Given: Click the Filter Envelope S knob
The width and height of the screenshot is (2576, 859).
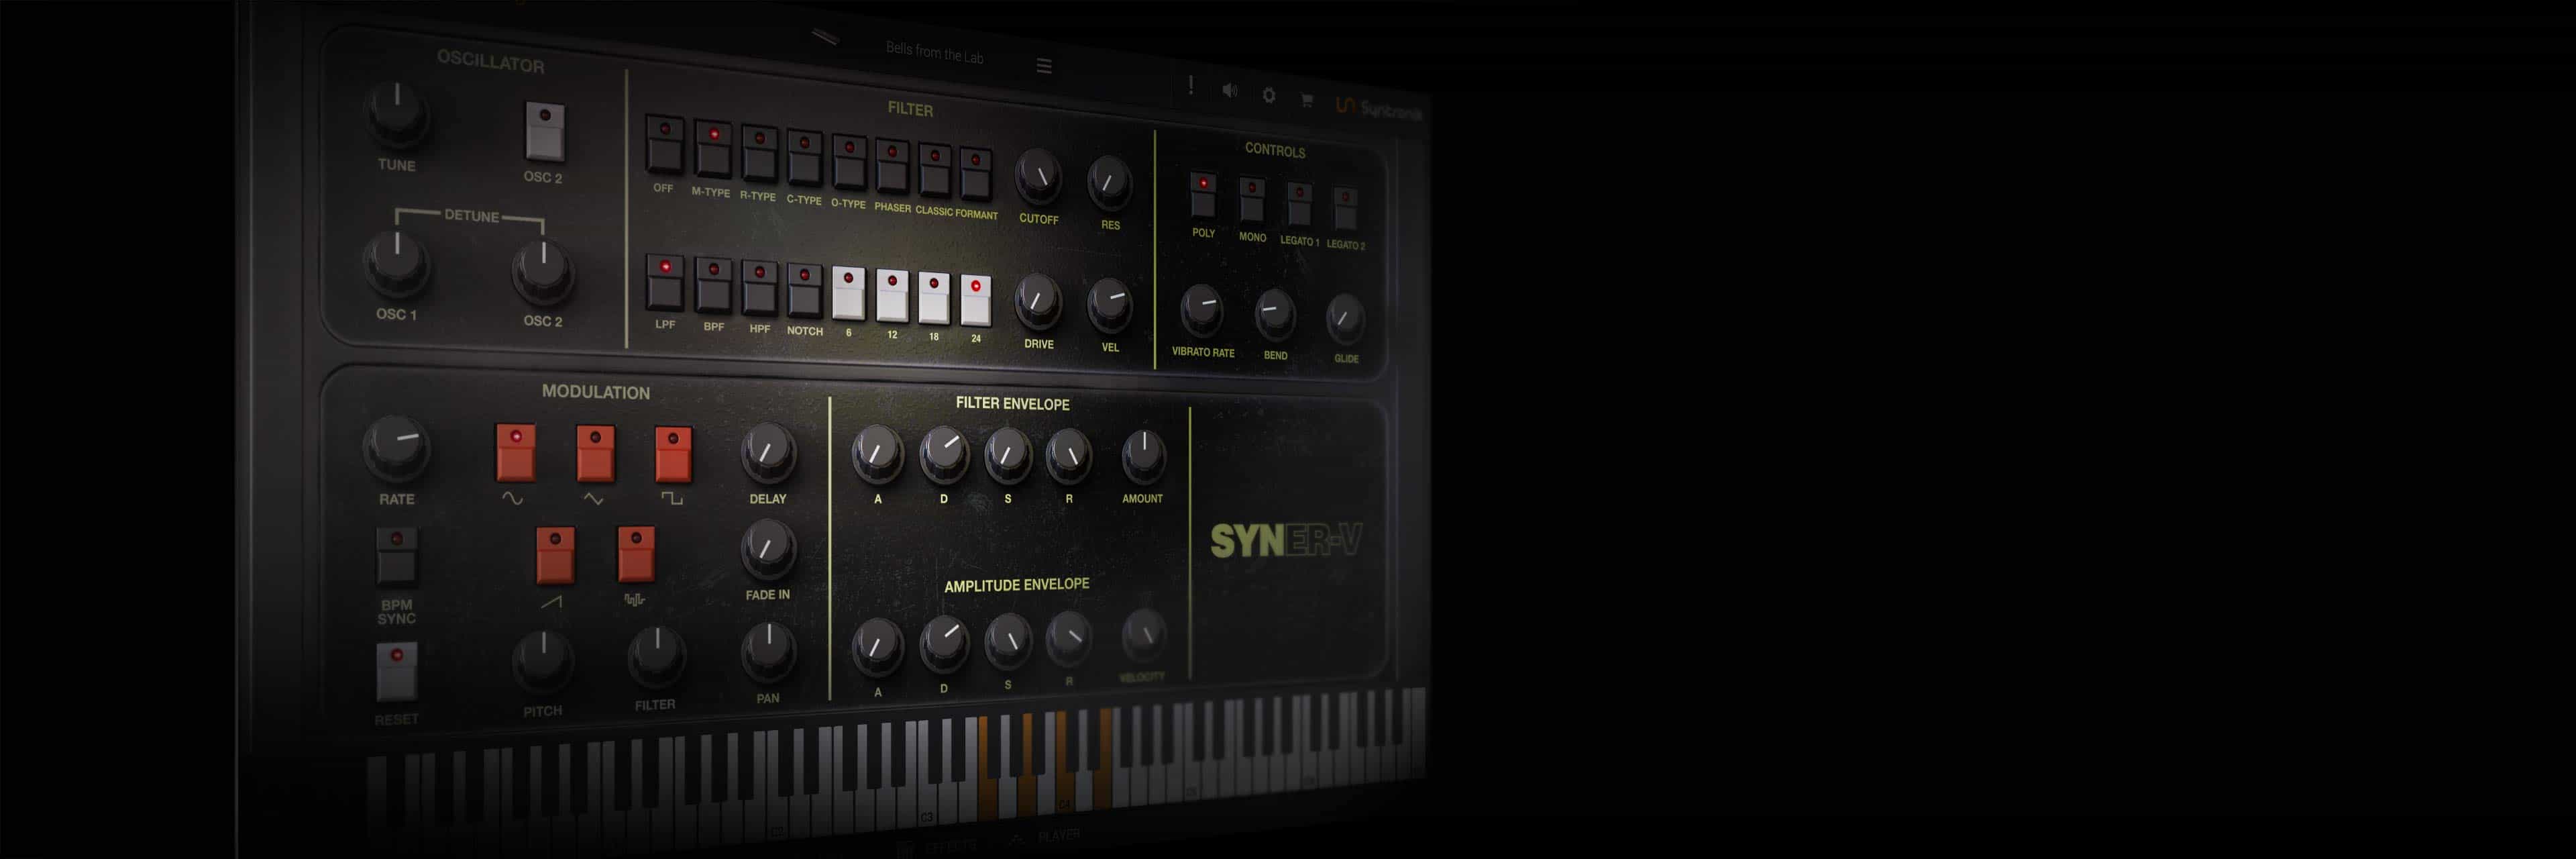Looking at the screenshot, I should point(1008,455).
